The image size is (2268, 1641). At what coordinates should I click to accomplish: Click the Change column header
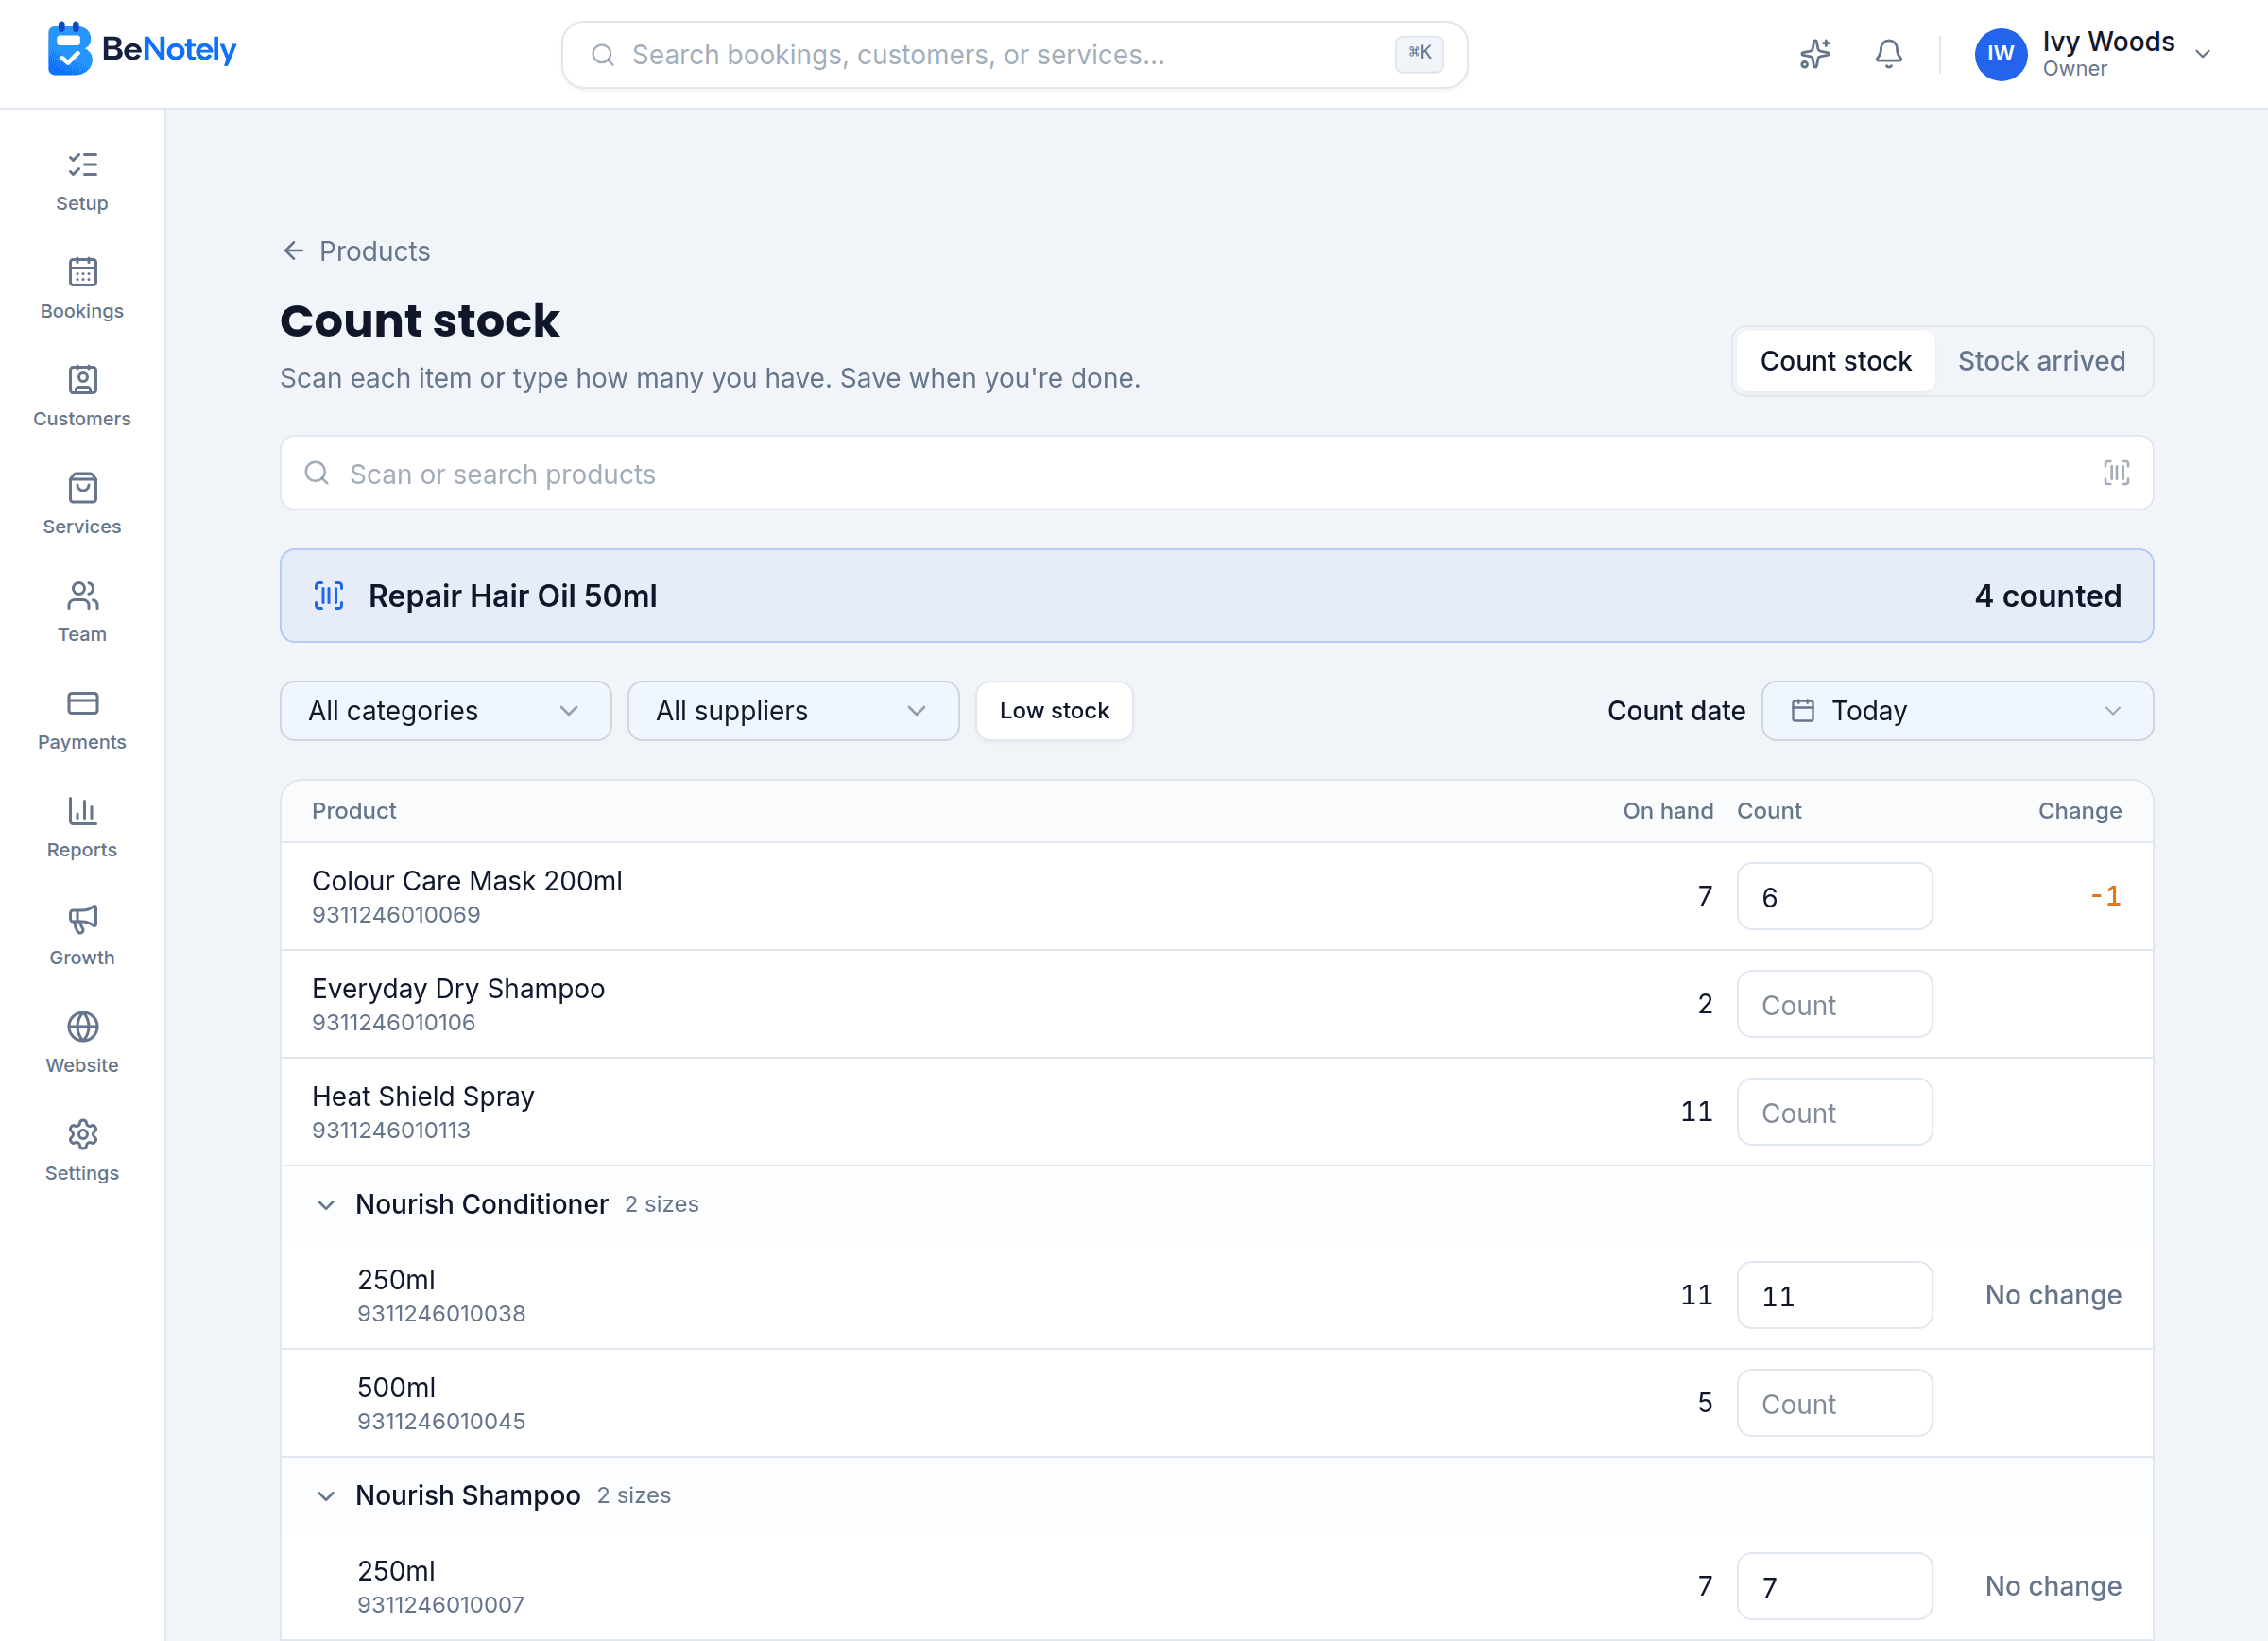(2079, 811)
